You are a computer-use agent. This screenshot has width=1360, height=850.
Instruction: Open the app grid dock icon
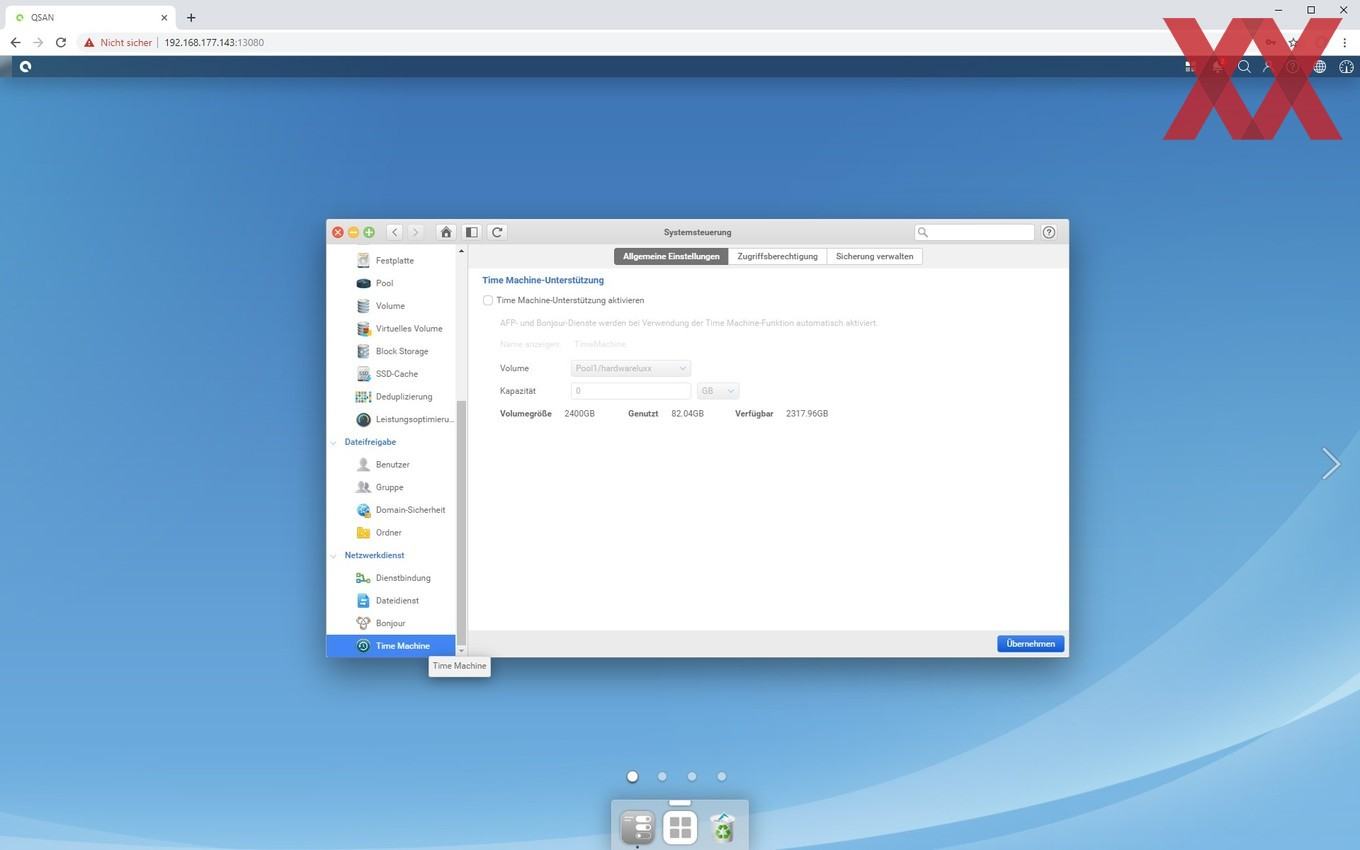(x=680, y=828)
